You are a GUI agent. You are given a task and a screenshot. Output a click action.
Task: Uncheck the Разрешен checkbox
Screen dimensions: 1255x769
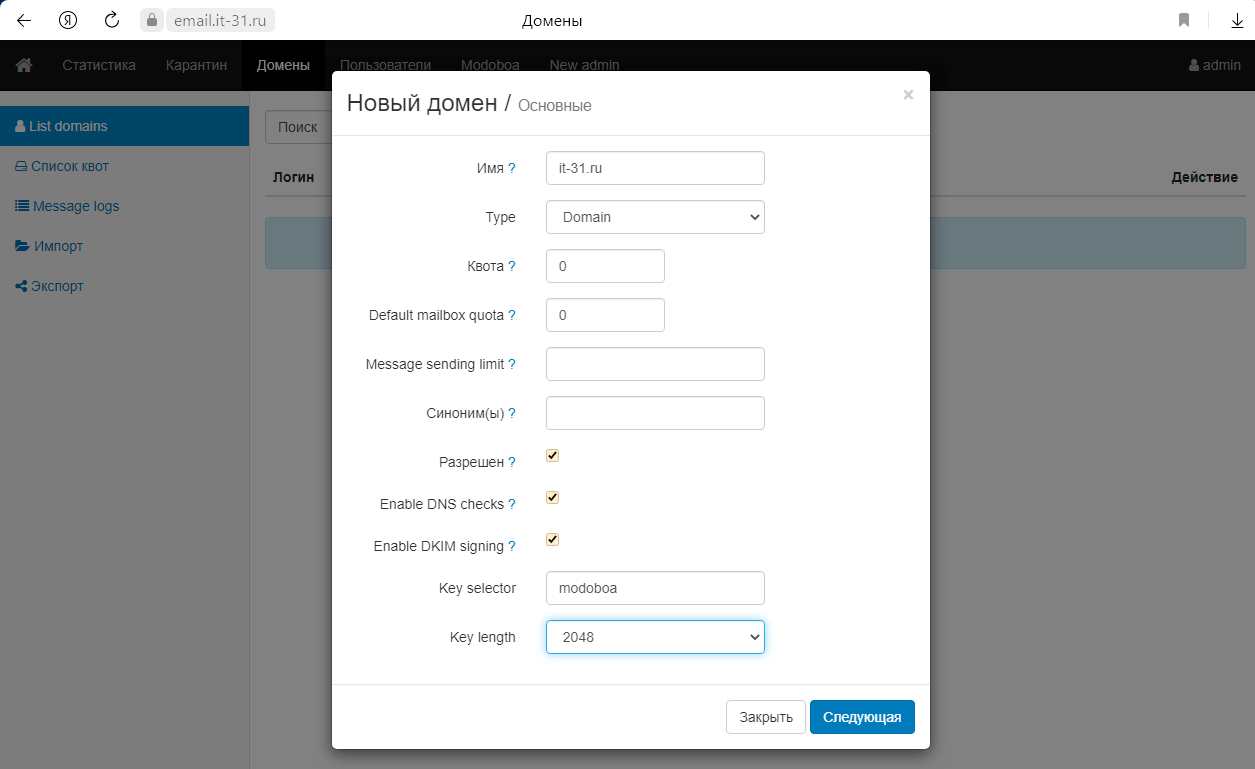[552, 456]
